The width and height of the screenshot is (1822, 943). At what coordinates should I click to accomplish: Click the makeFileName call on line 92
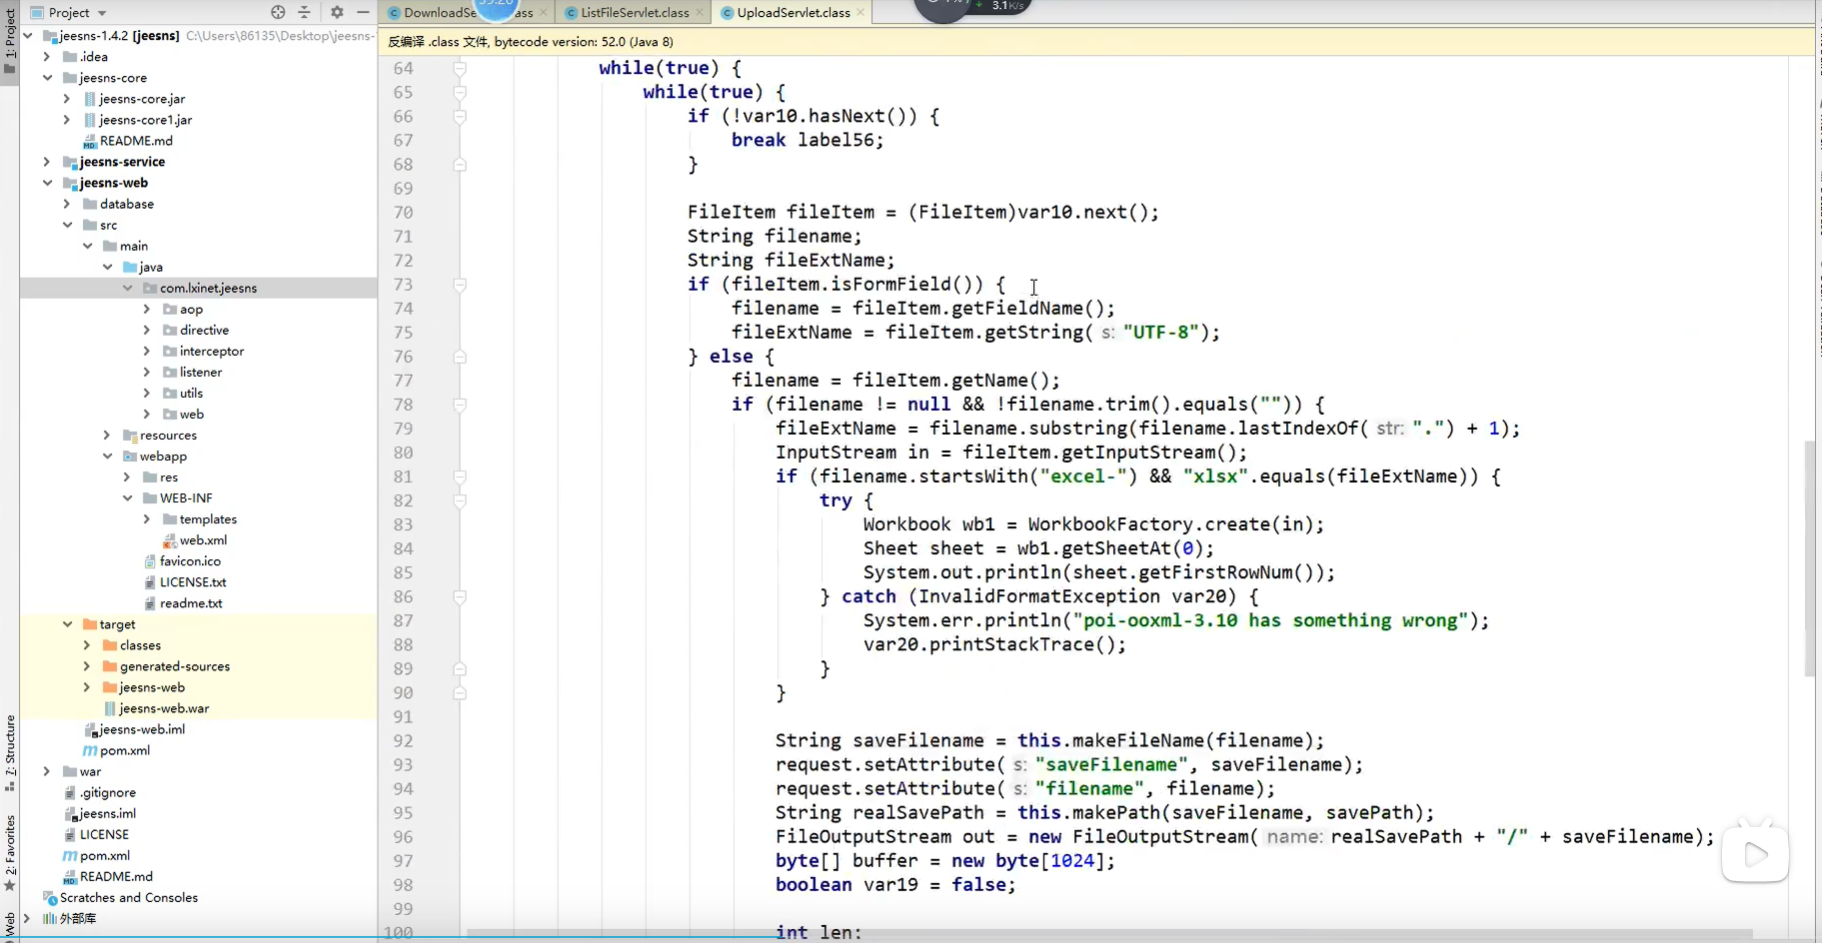pyautogui.click(x=1138, y=740)
